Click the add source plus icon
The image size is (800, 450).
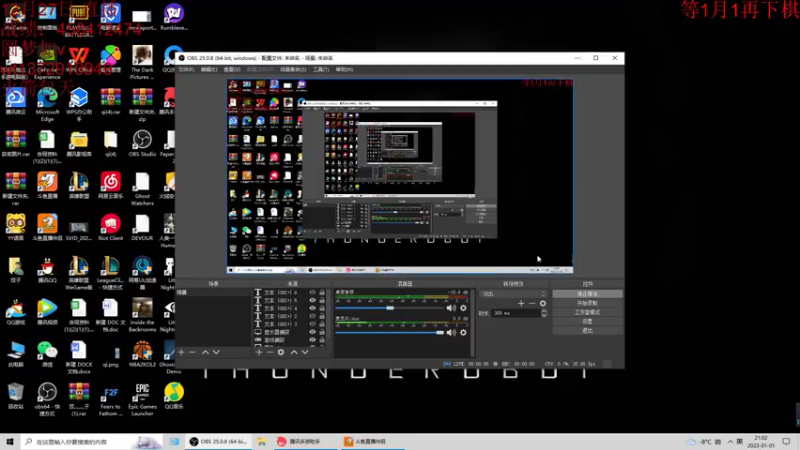[x=259, y=352]
